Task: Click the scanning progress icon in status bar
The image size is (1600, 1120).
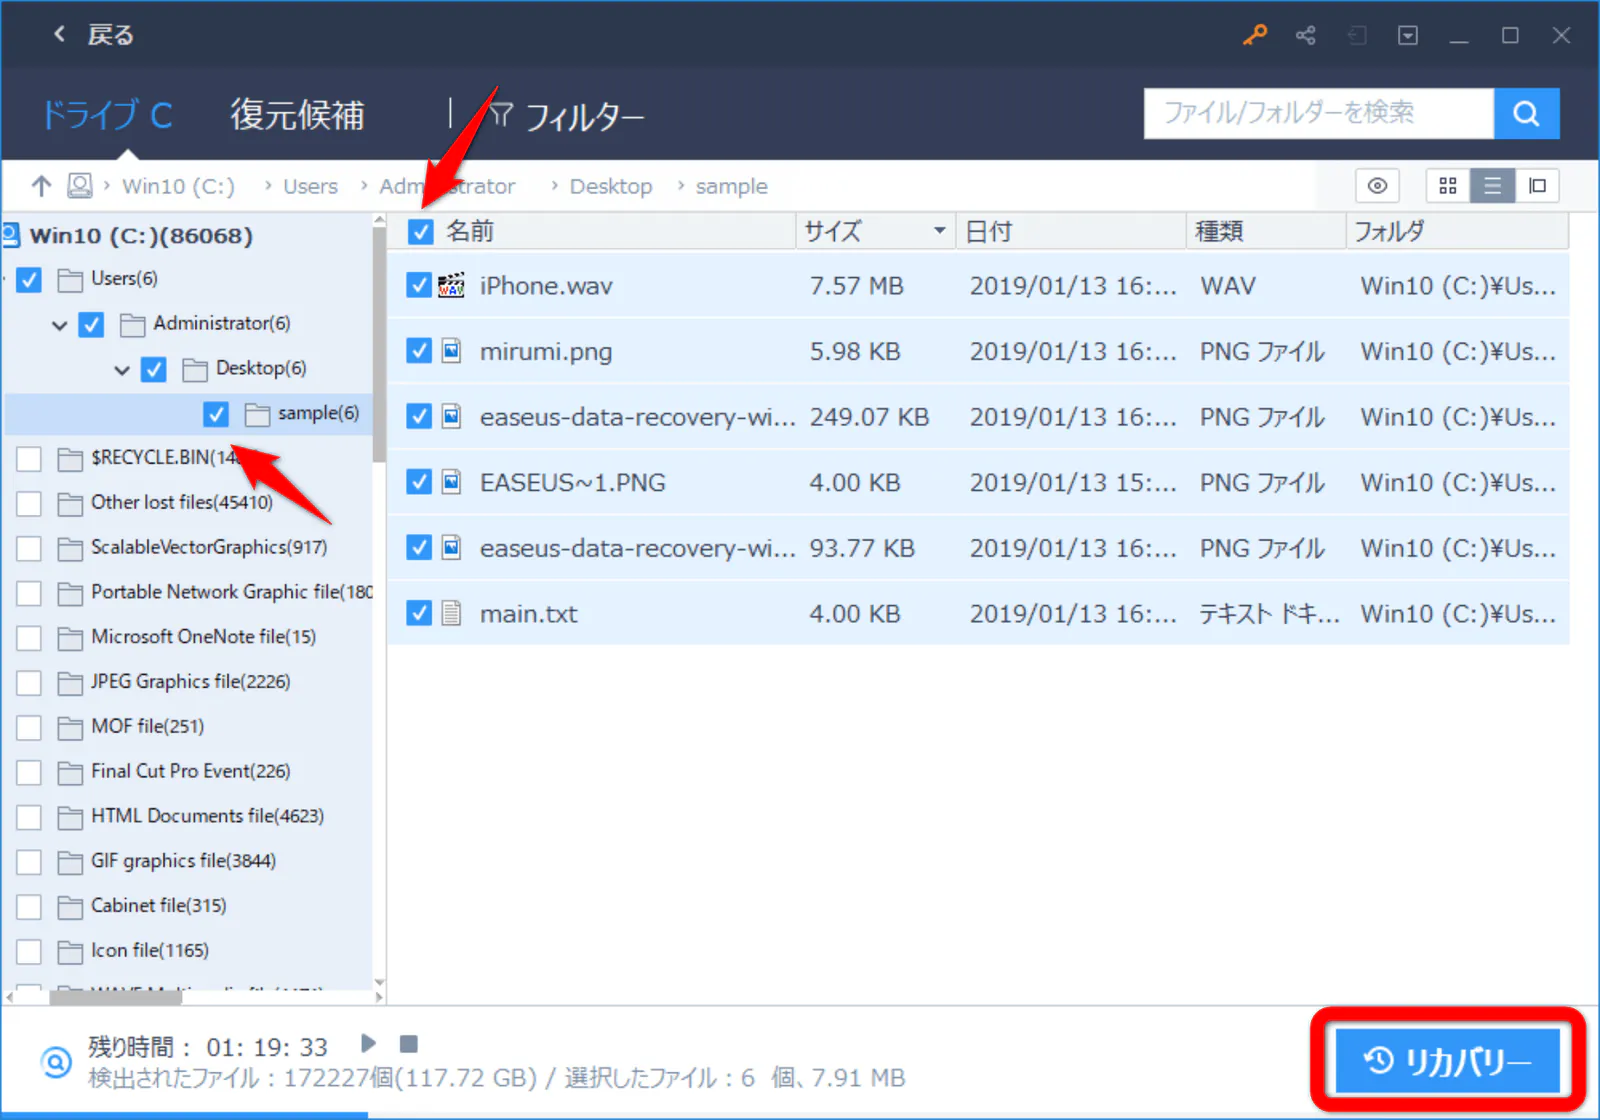Action: tap(56, 1062)
